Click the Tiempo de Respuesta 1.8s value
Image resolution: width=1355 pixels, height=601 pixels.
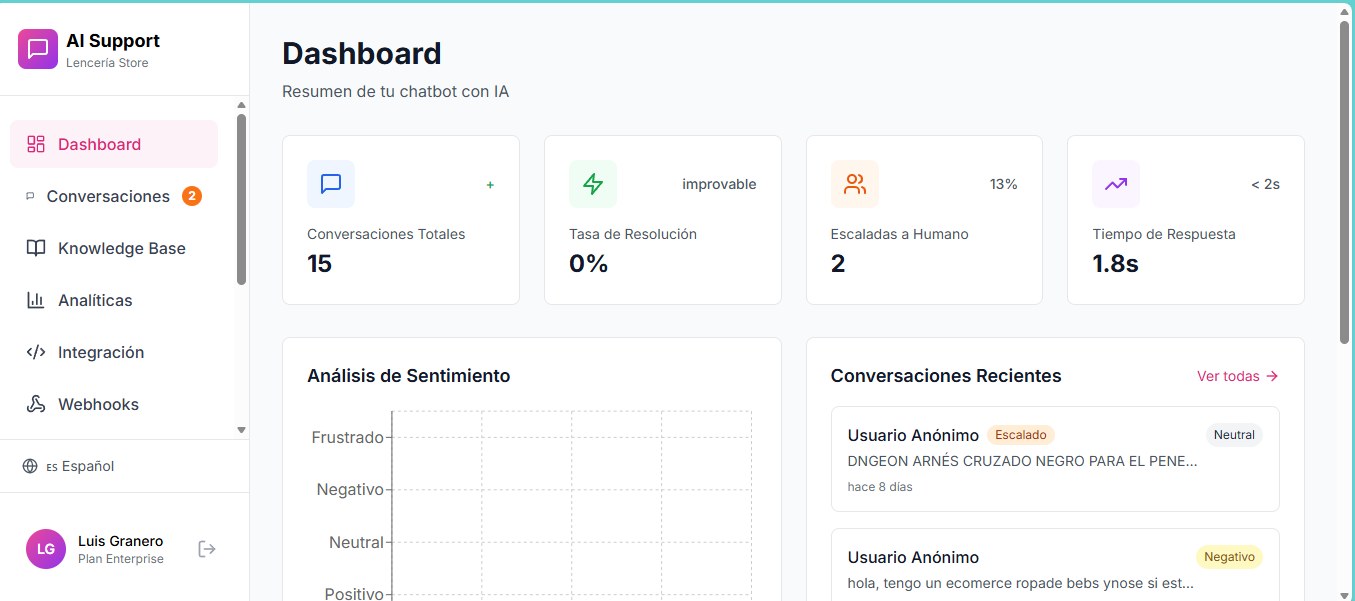click(1116, 264)
